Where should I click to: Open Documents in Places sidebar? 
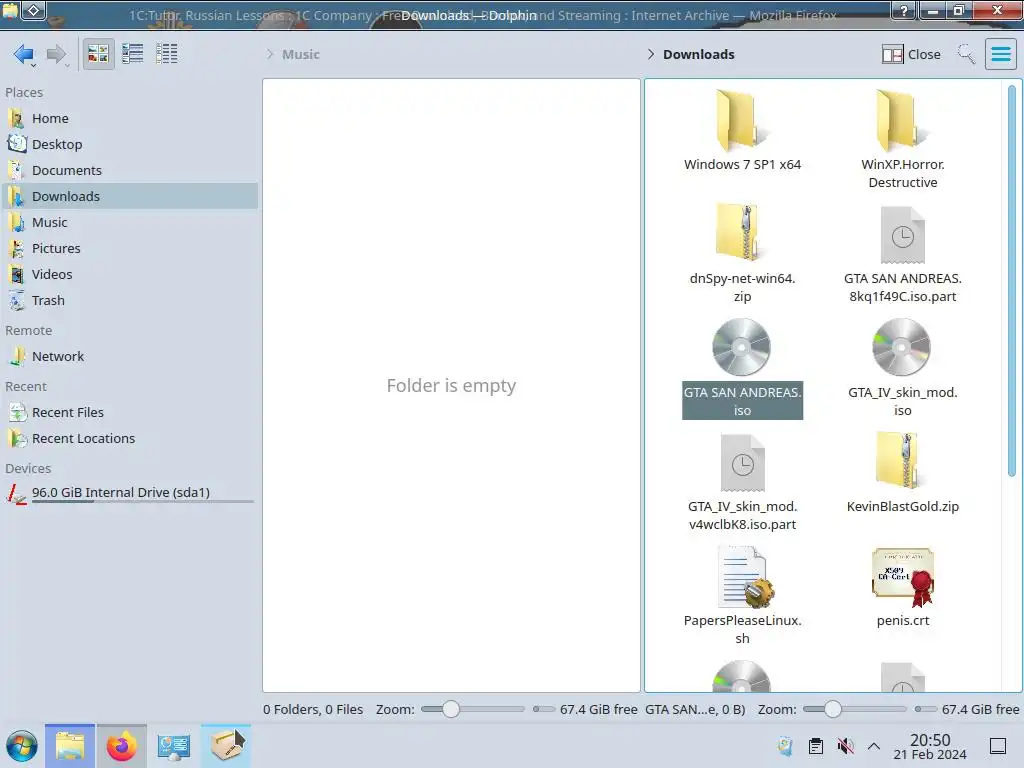coord(130,170)
